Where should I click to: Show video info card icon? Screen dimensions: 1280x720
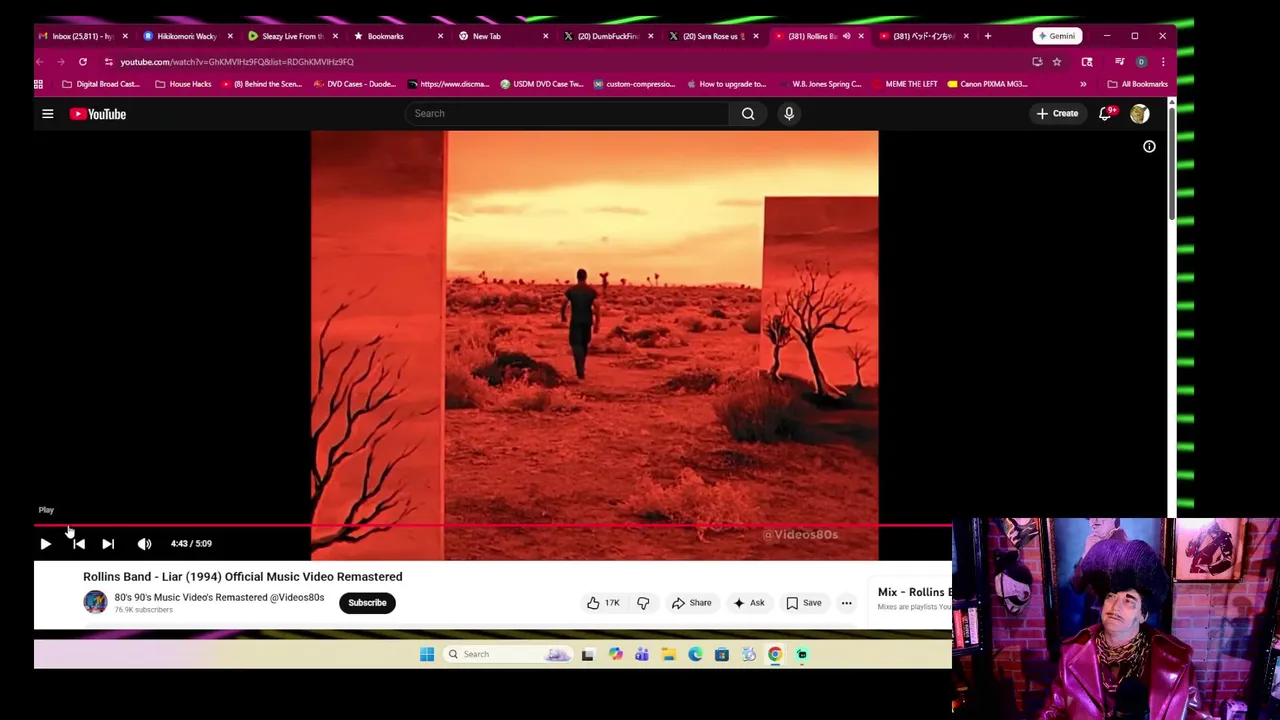(x=1149, y=147)
